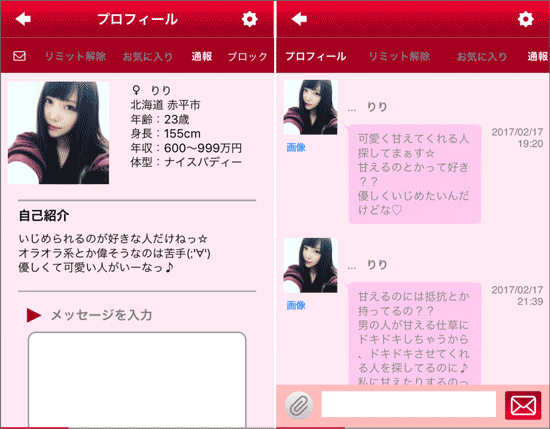Viewport: 550px width, 429px height.
Task: Click the 年収：600〜999万円 line
Action: click(x=186, y=148)
